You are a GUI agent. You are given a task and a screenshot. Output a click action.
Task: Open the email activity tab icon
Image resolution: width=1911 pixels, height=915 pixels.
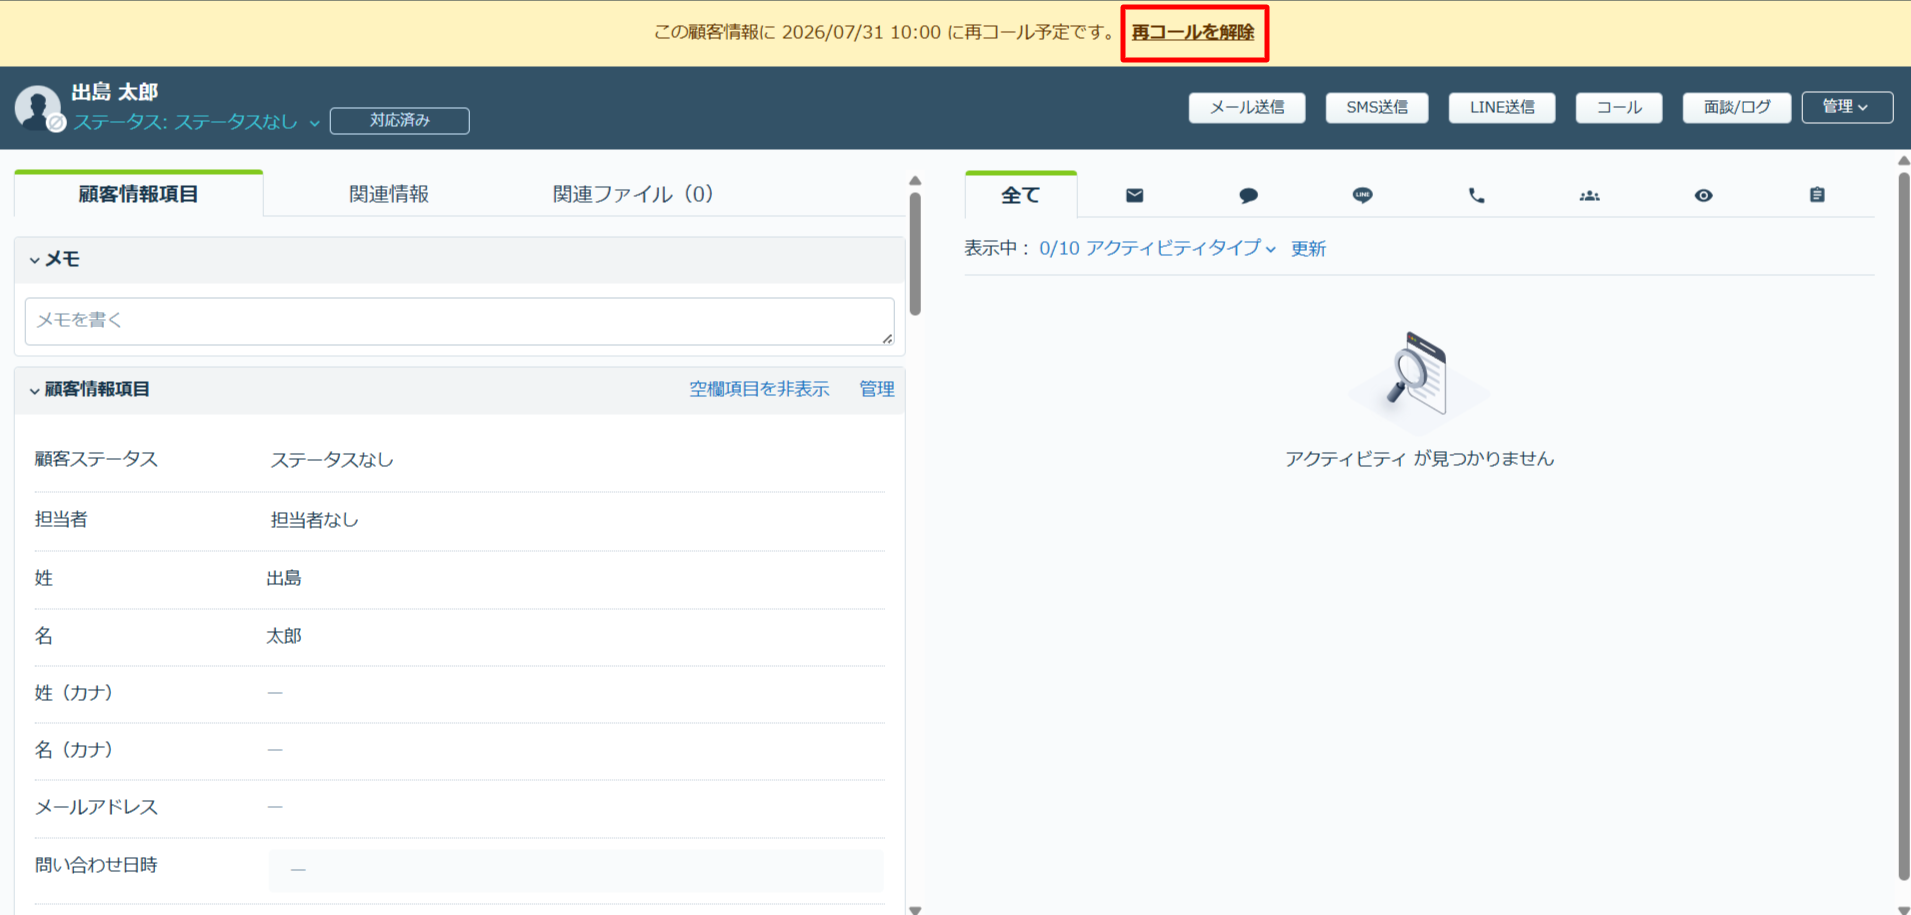click(x=1134, y=195)
